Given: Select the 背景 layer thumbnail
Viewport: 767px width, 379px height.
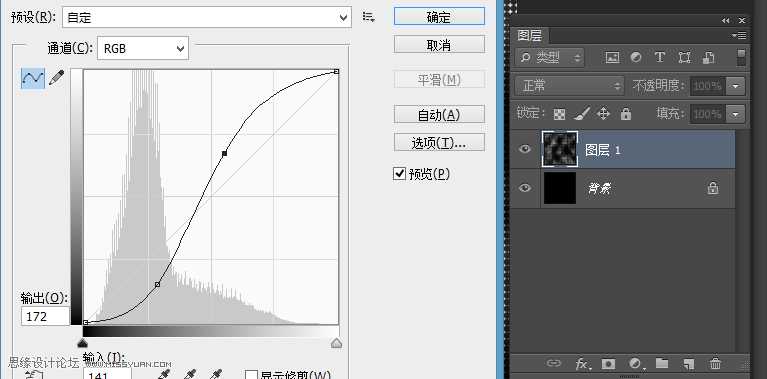Looking at the screenshot, I should tap(560, 188).
